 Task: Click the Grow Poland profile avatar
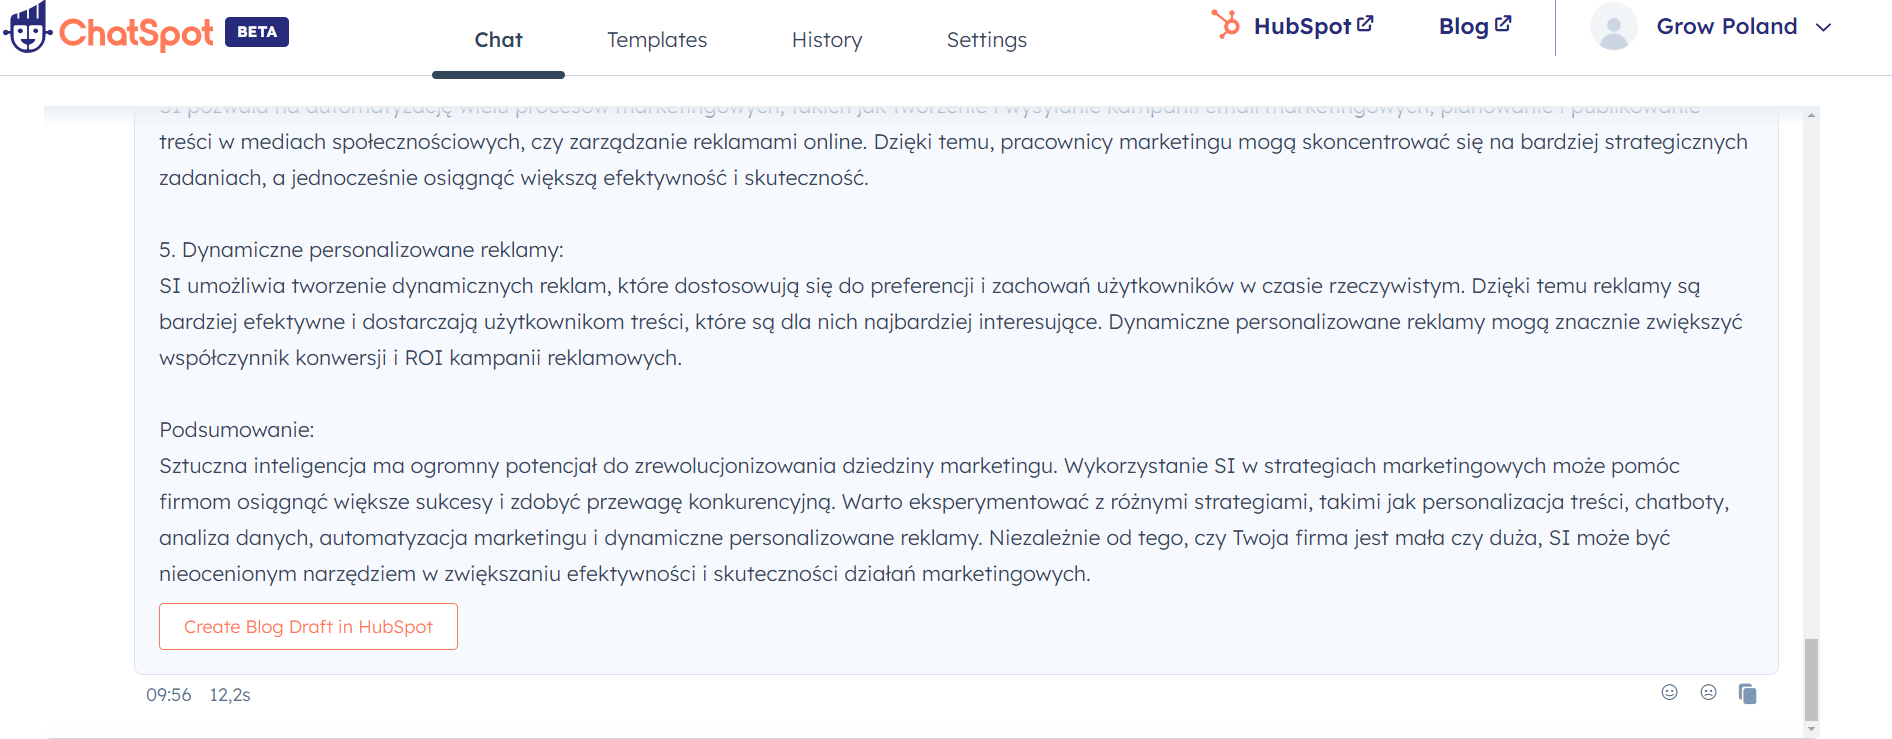click(1613, 27)
